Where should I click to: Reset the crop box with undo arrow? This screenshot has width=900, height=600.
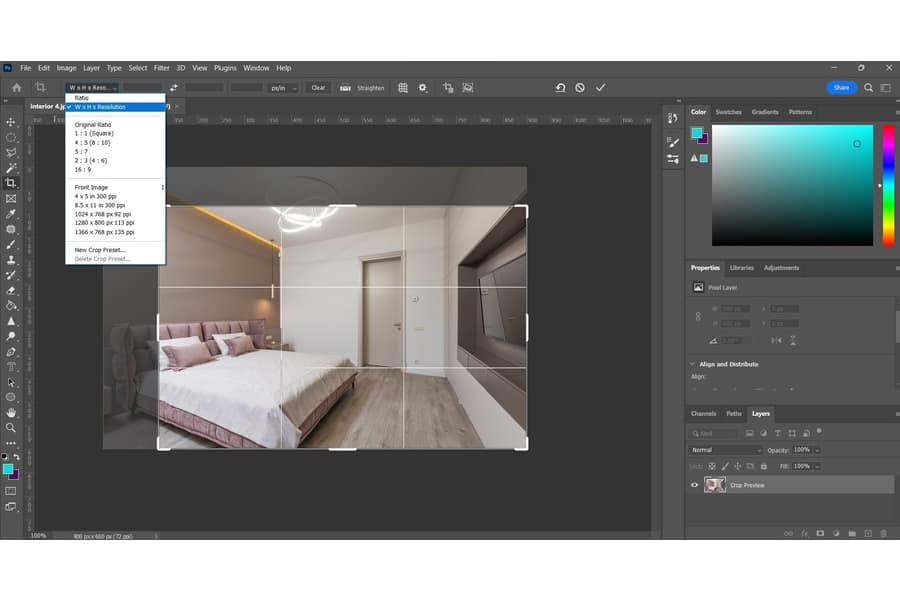point(560,88)
